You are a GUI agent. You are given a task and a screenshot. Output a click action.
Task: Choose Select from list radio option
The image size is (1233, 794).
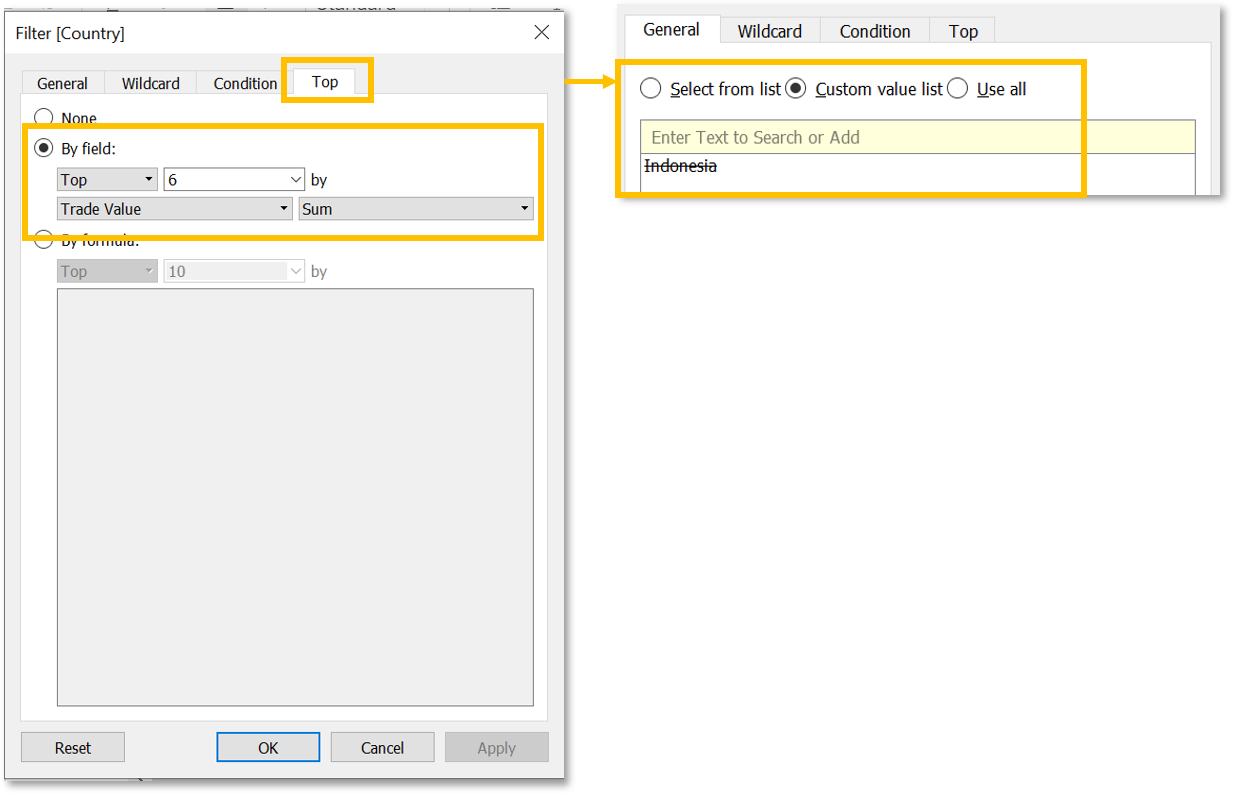coord(651,89)
